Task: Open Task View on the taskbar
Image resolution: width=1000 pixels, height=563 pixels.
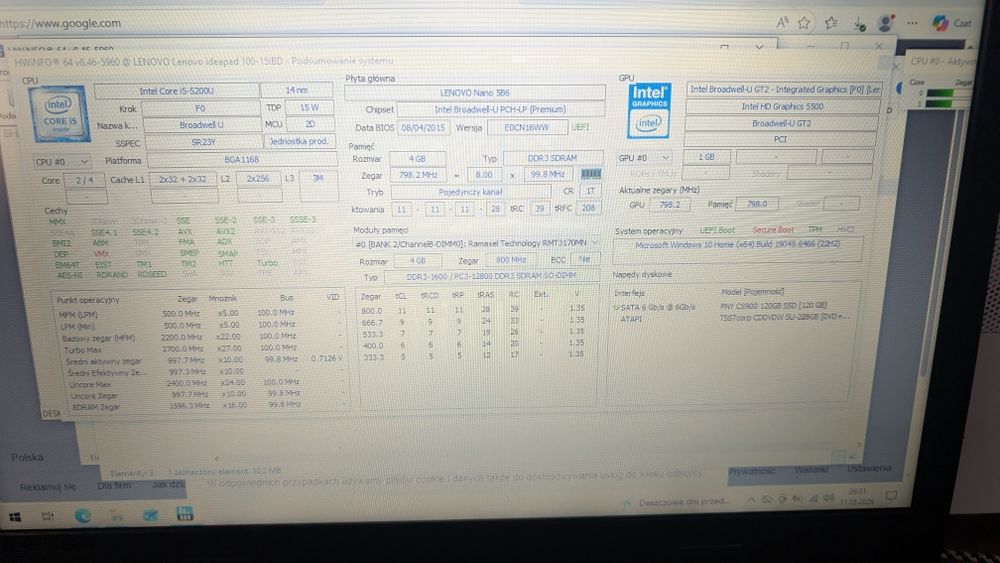Action: [48, 516]
